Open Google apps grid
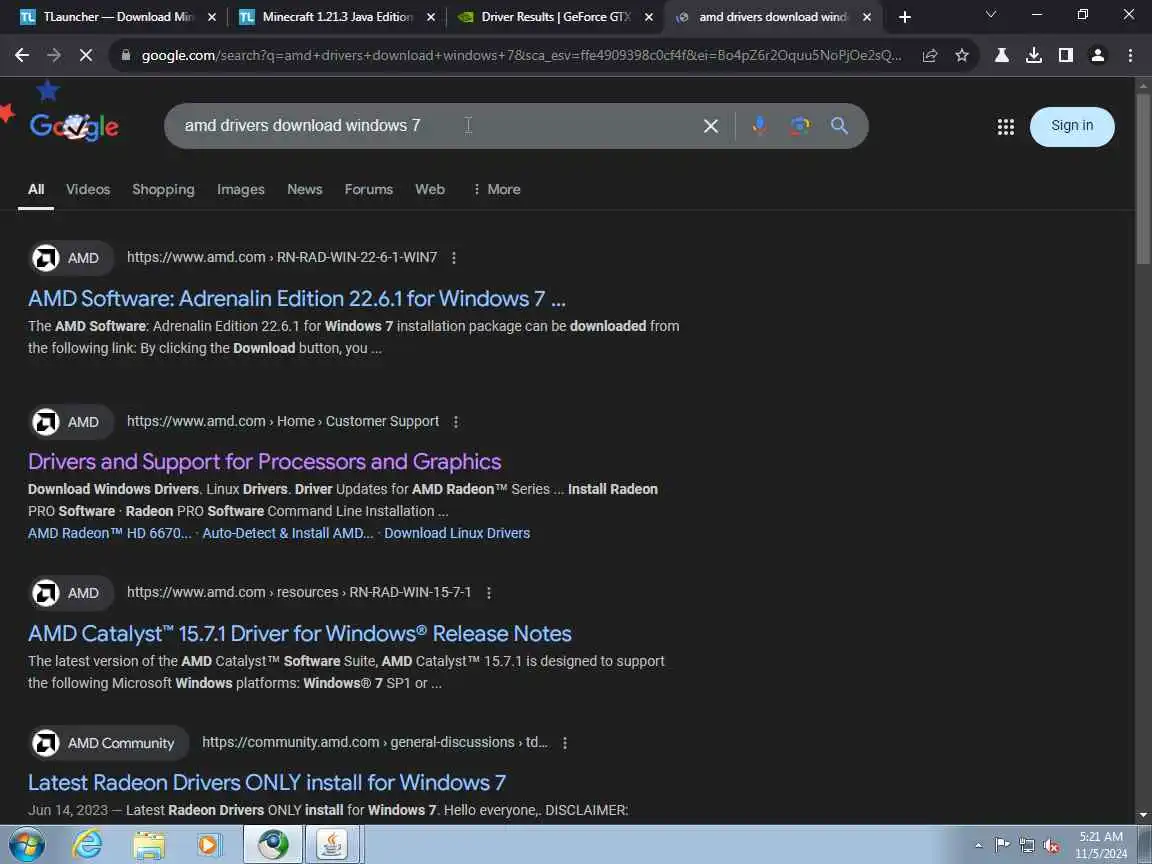This screenshot has height=864, width=1152. (1006, 126)
